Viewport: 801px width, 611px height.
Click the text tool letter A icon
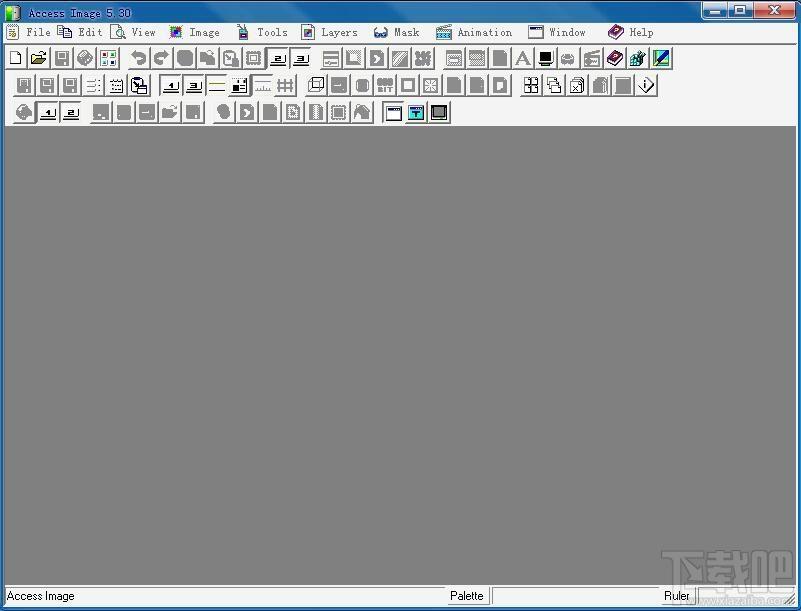point(523,58)
